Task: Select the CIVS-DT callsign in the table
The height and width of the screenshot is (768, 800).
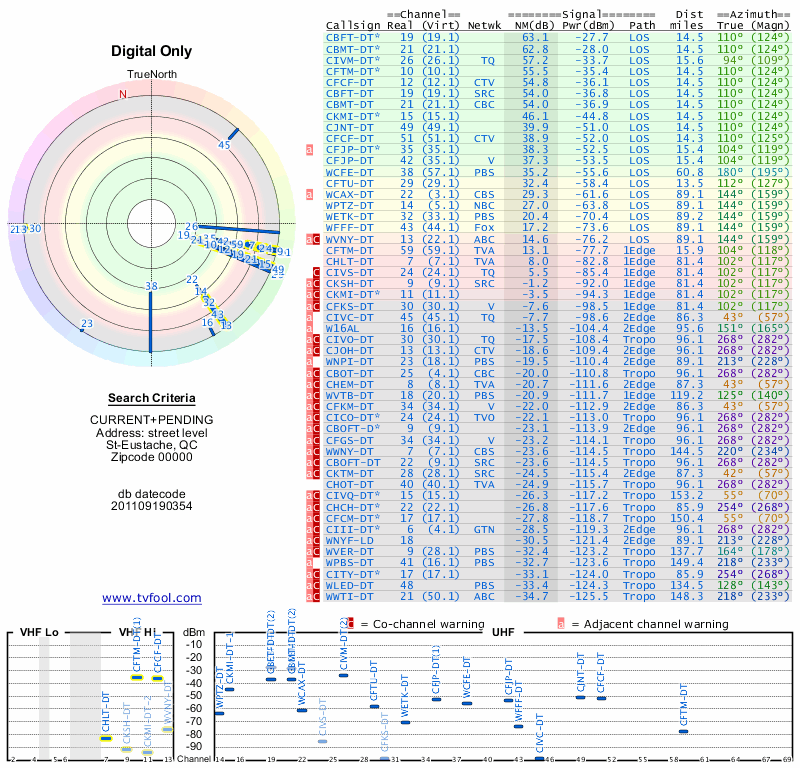Action: point(349,272)
